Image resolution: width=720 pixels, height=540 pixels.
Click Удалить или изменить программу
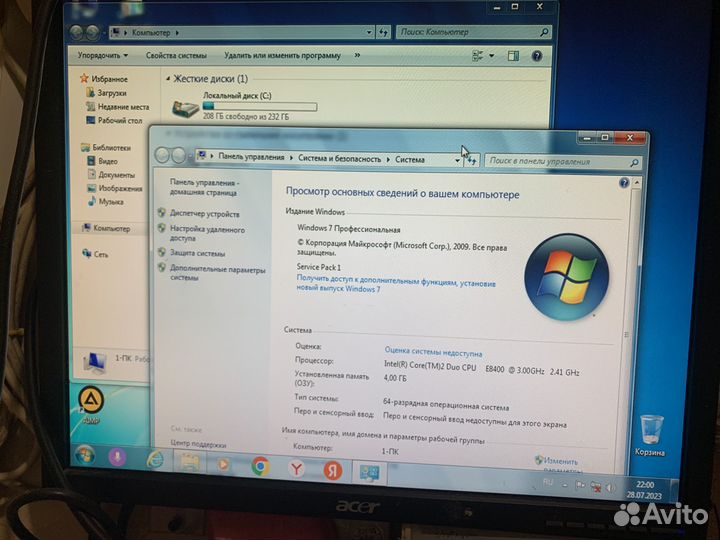tap(282, 56)
